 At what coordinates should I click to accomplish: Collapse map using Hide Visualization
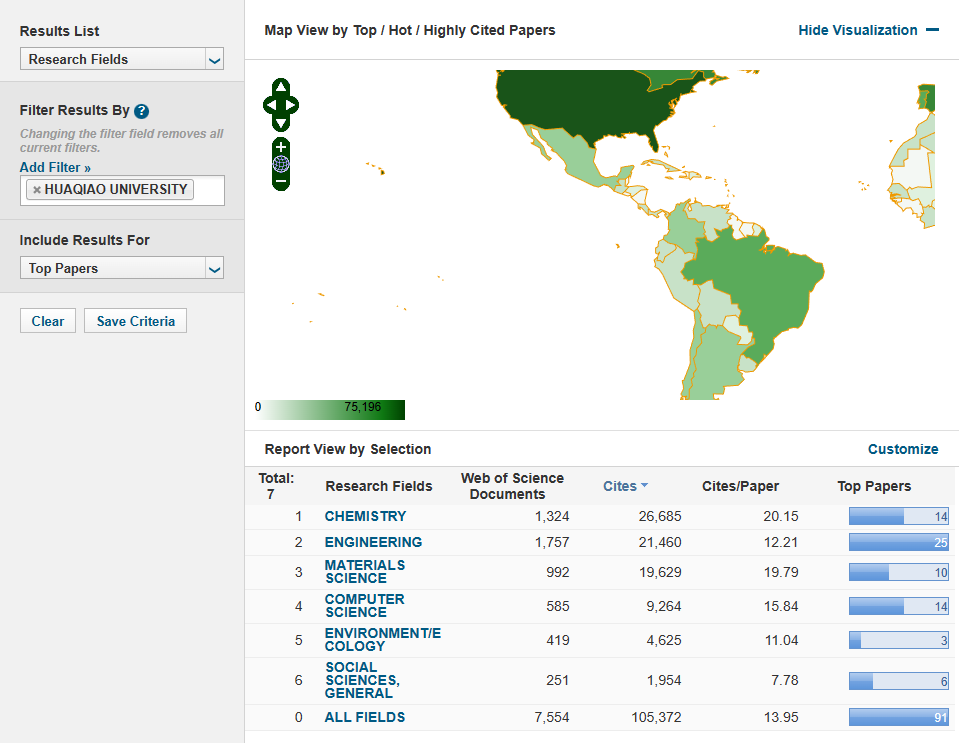point(867,30)
